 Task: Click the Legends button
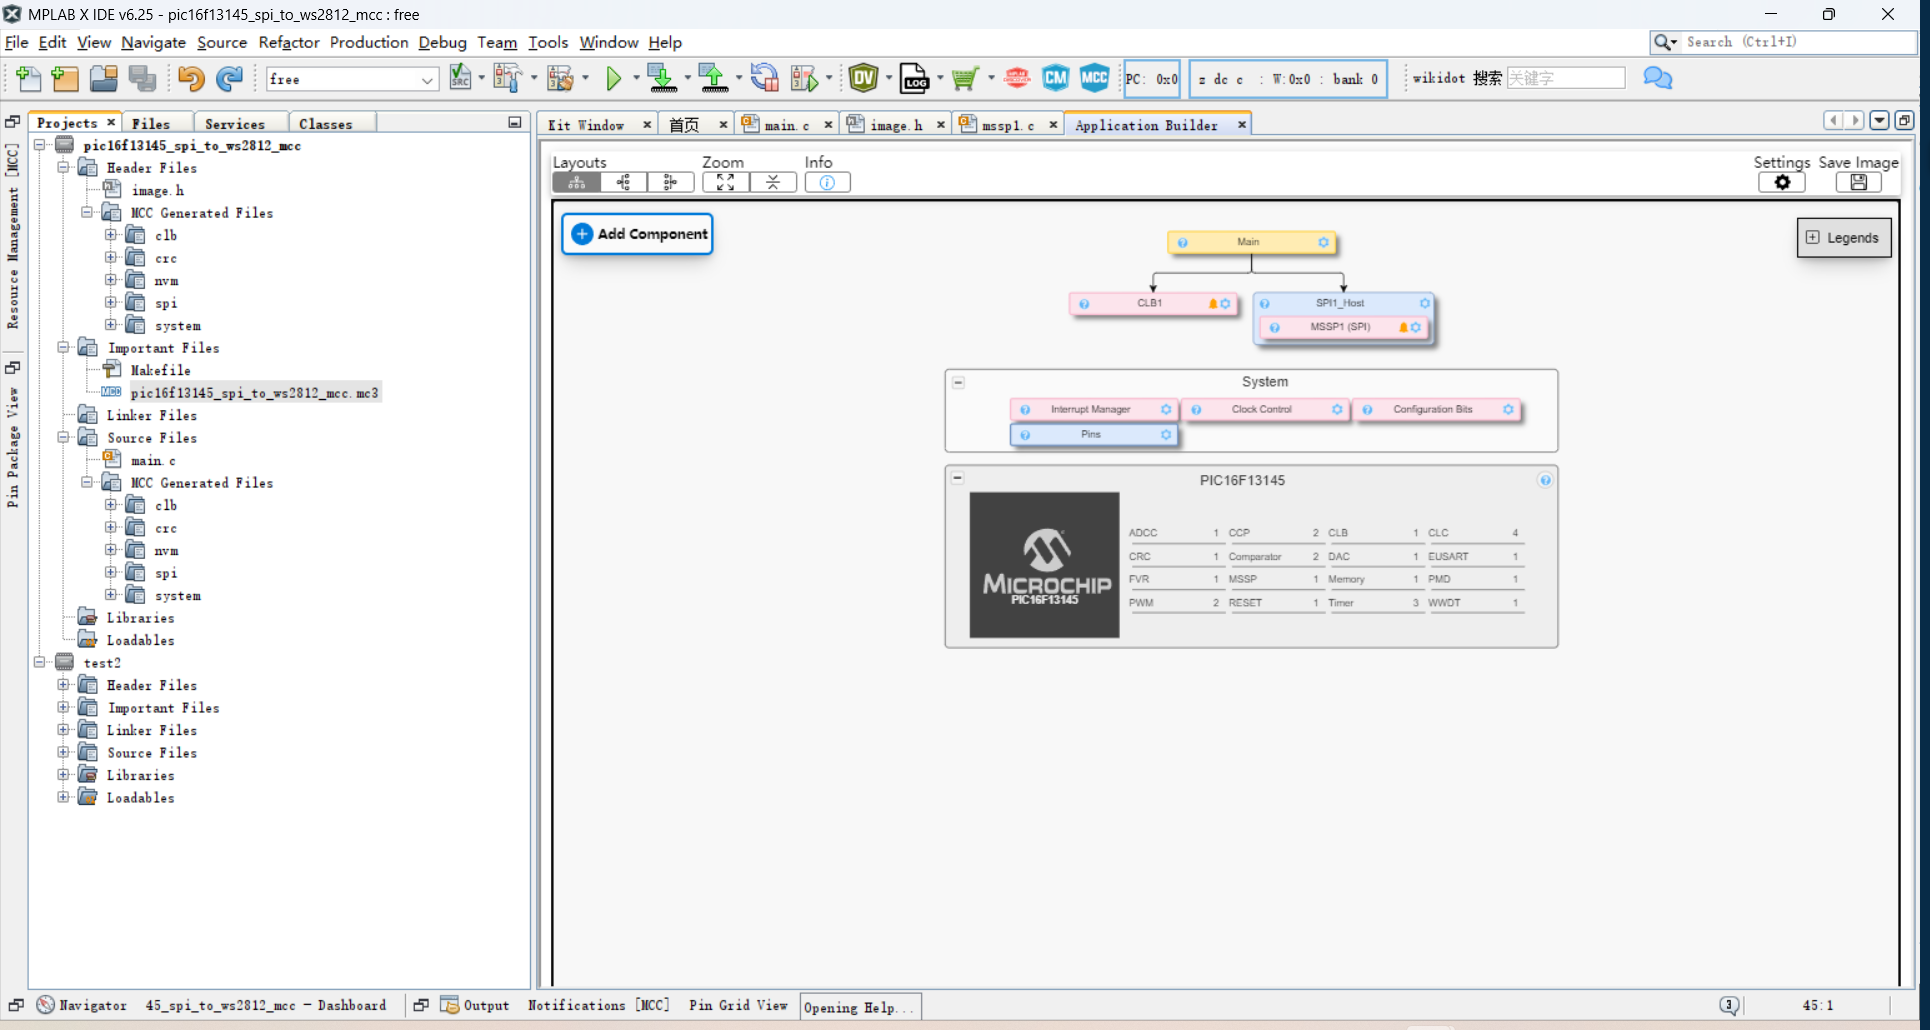click(1843, 238)
